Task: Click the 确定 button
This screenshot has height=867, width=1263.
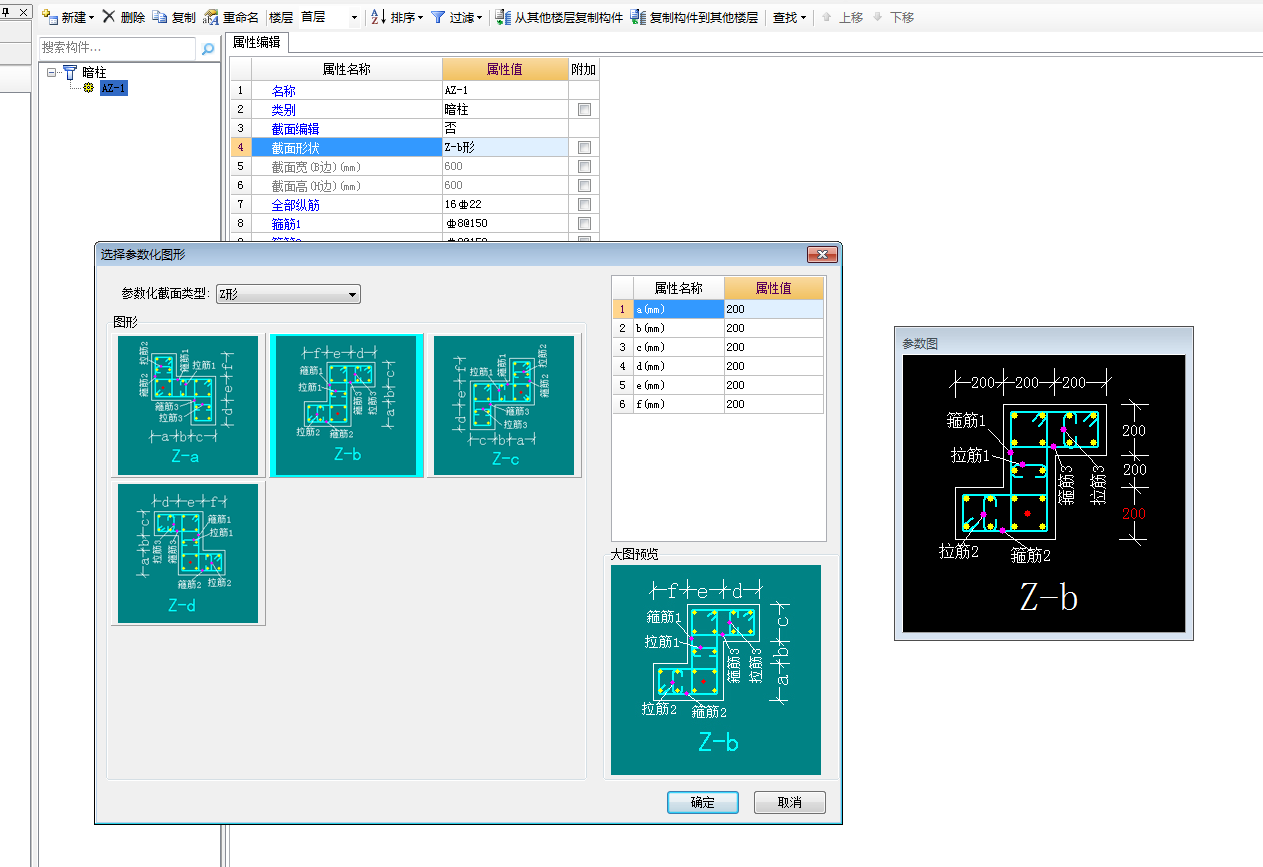Action: coord(702,802)
